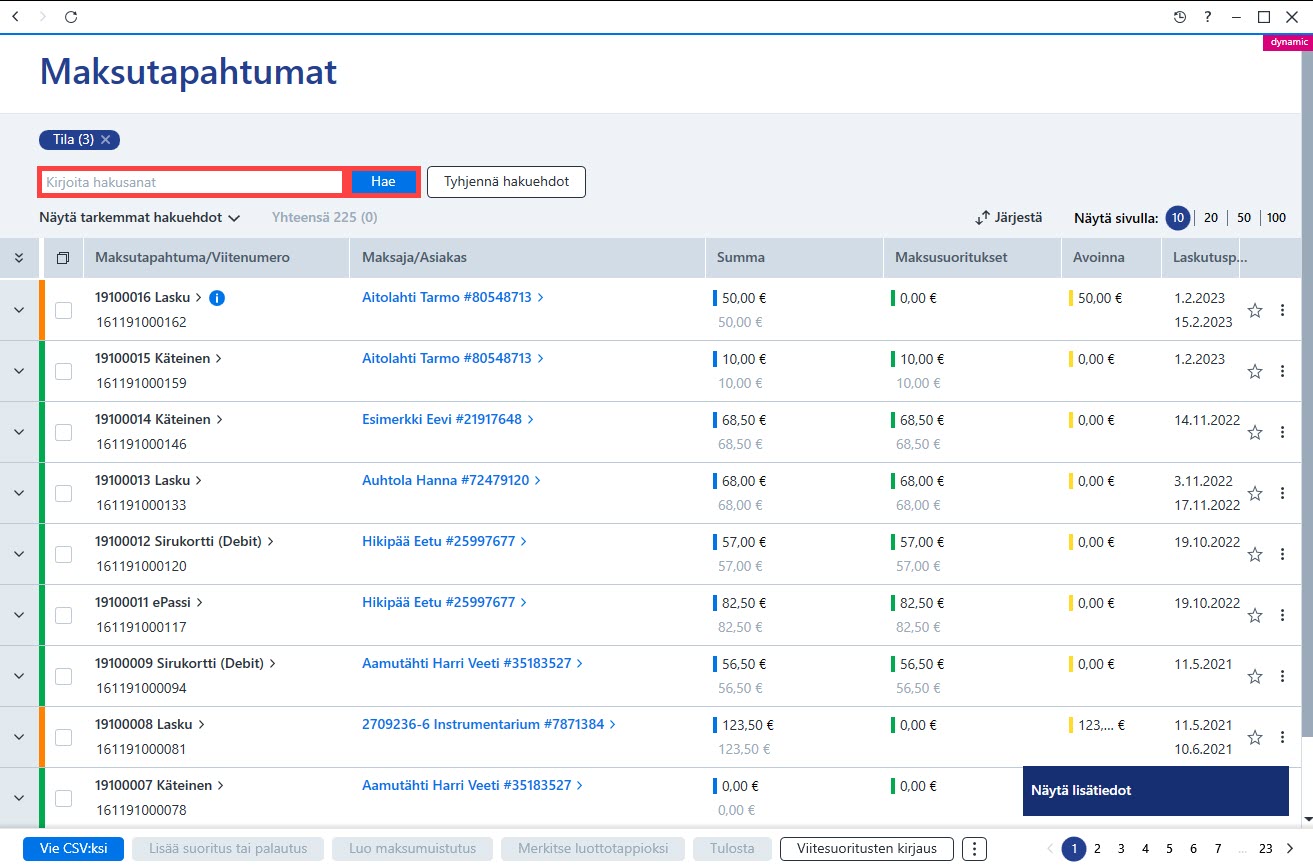
Task: Check the box for 19100008 Lasku
Action: [63, 737]
